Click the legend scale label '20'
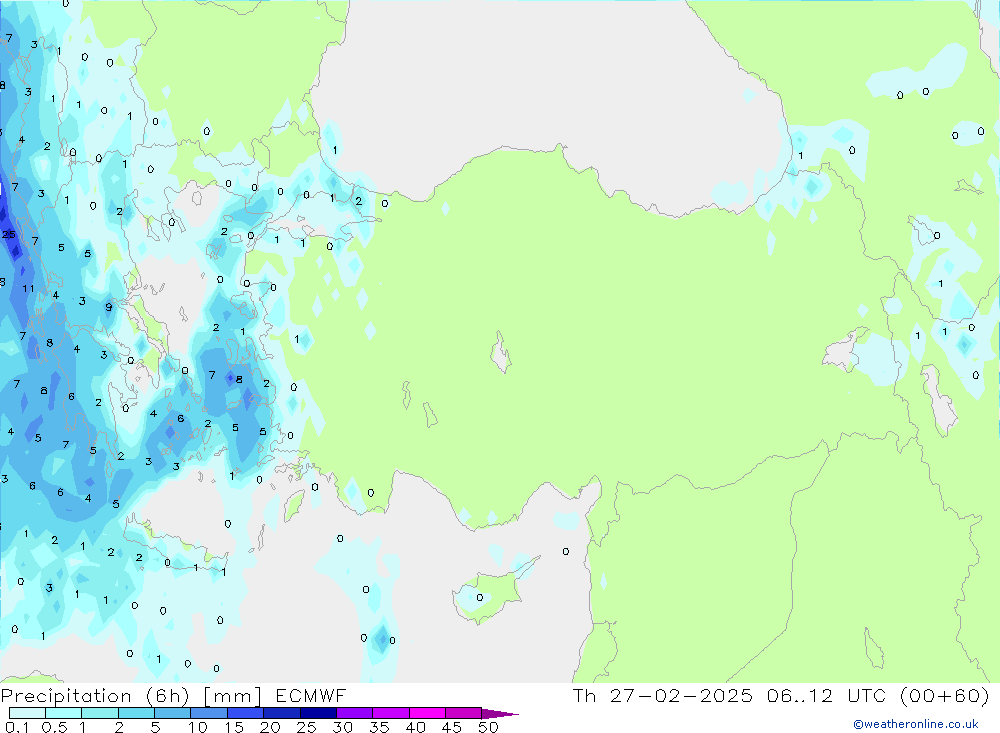Image resolution: width=1000 pixels, height=733 pixels. coord(270,727)
